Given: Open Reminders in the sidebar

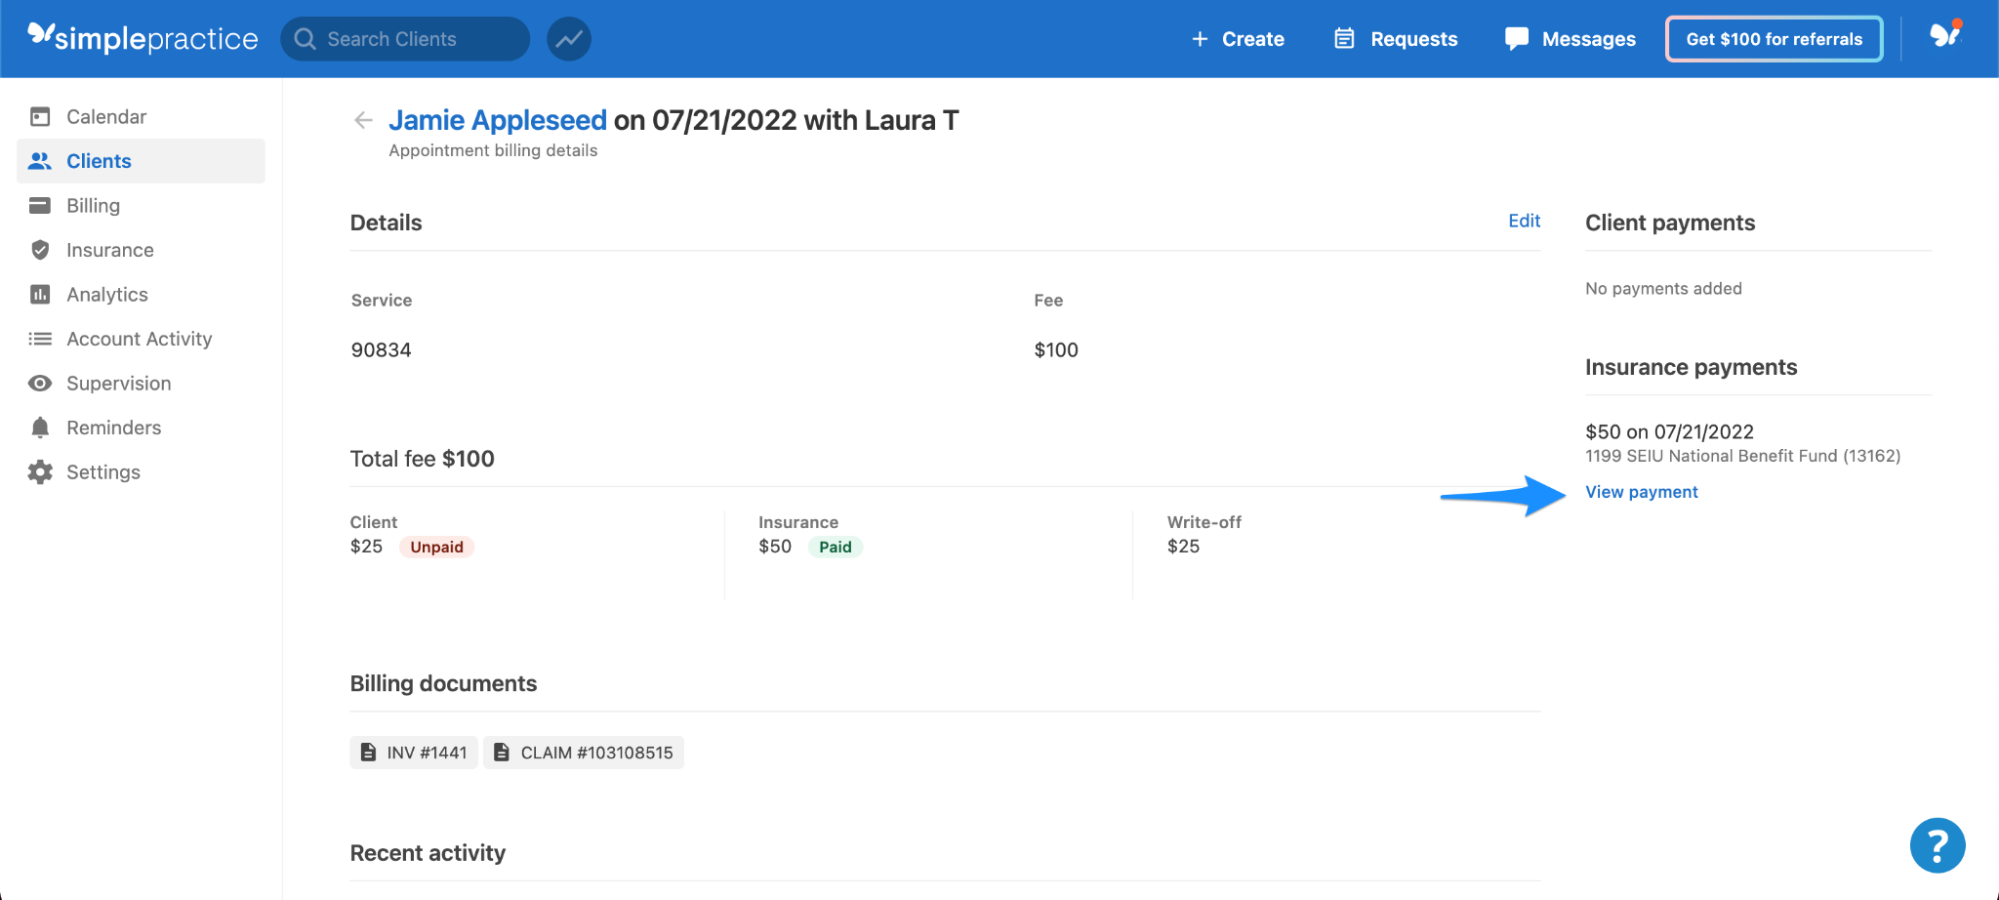Looking at the screenshot, I should point(113,427).
